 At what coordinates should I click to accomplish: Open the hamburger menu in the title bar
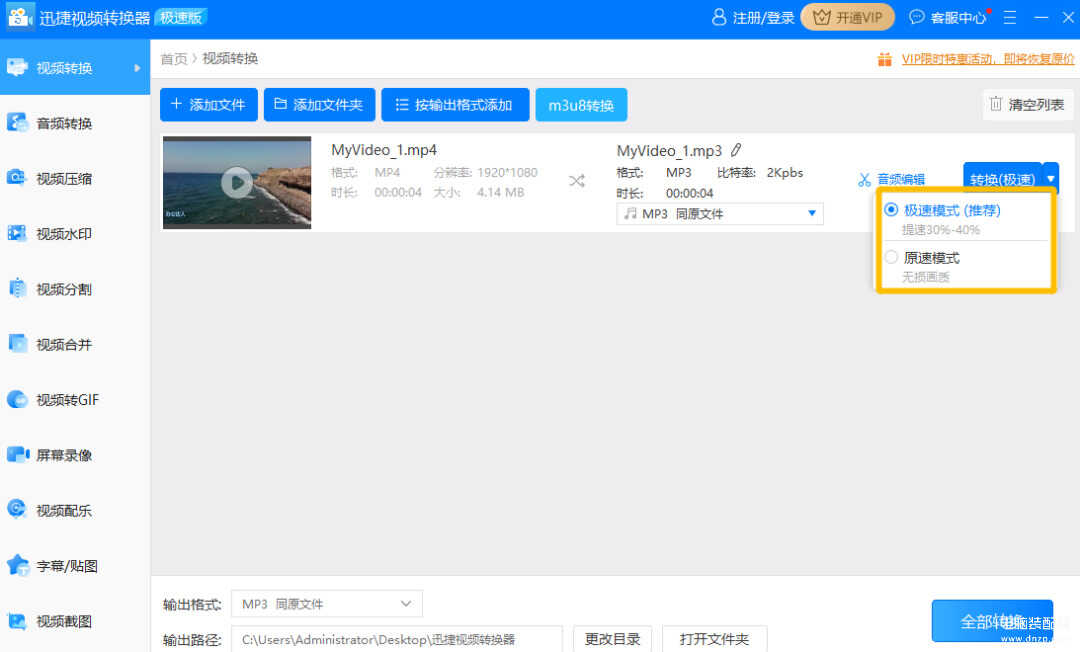pos(1010,17)
